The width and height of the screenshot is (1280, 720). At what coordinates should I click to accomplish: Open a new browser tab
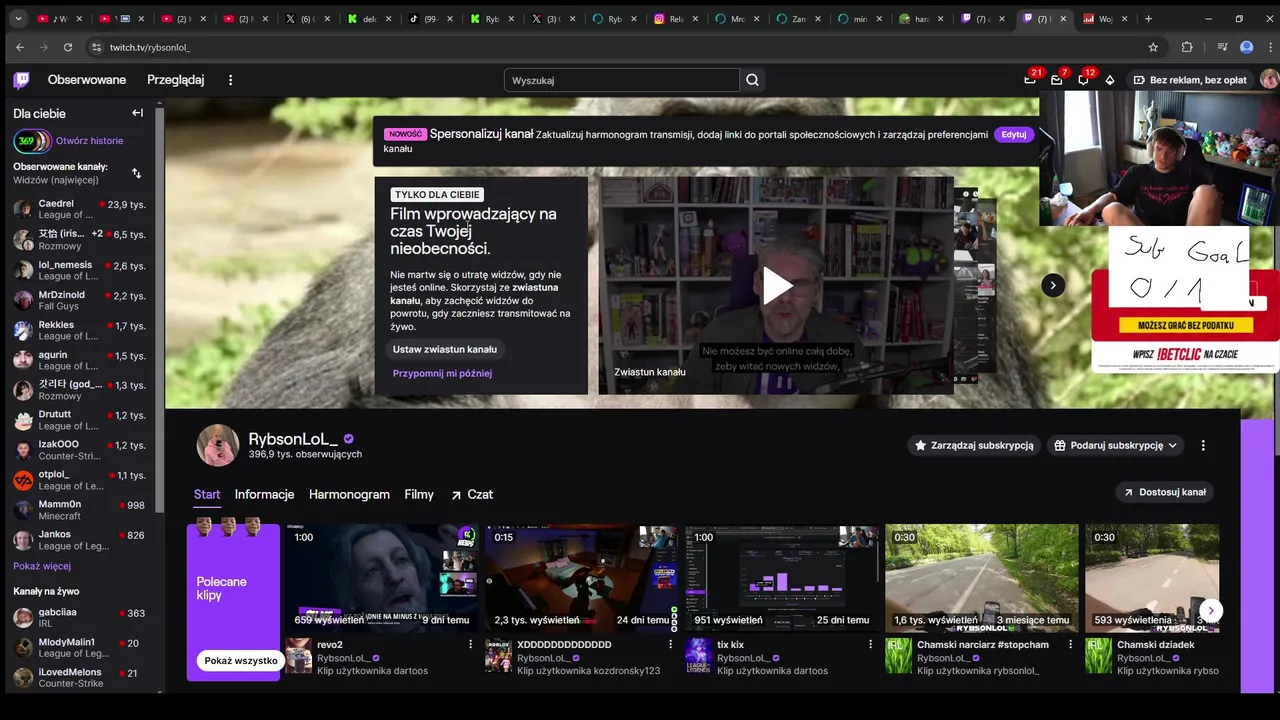click(1148, 19)
